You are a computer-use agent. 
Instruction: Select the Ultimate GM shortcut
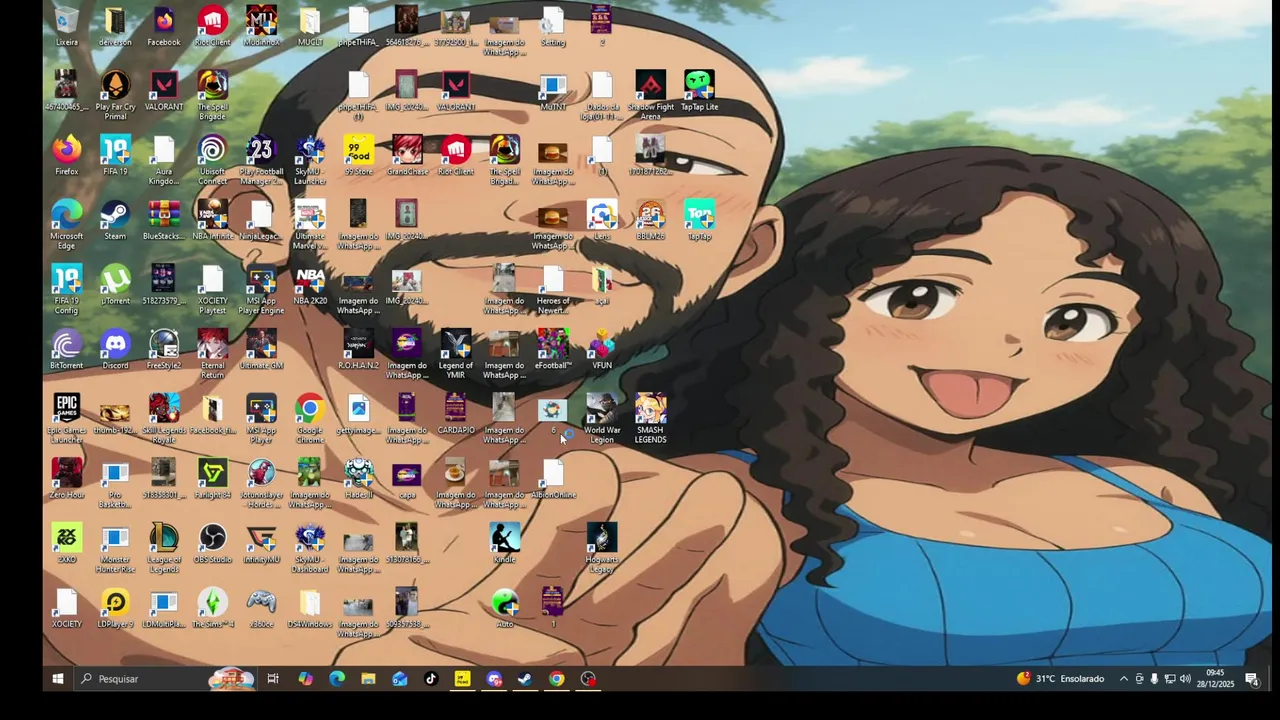tap(261, 350)
